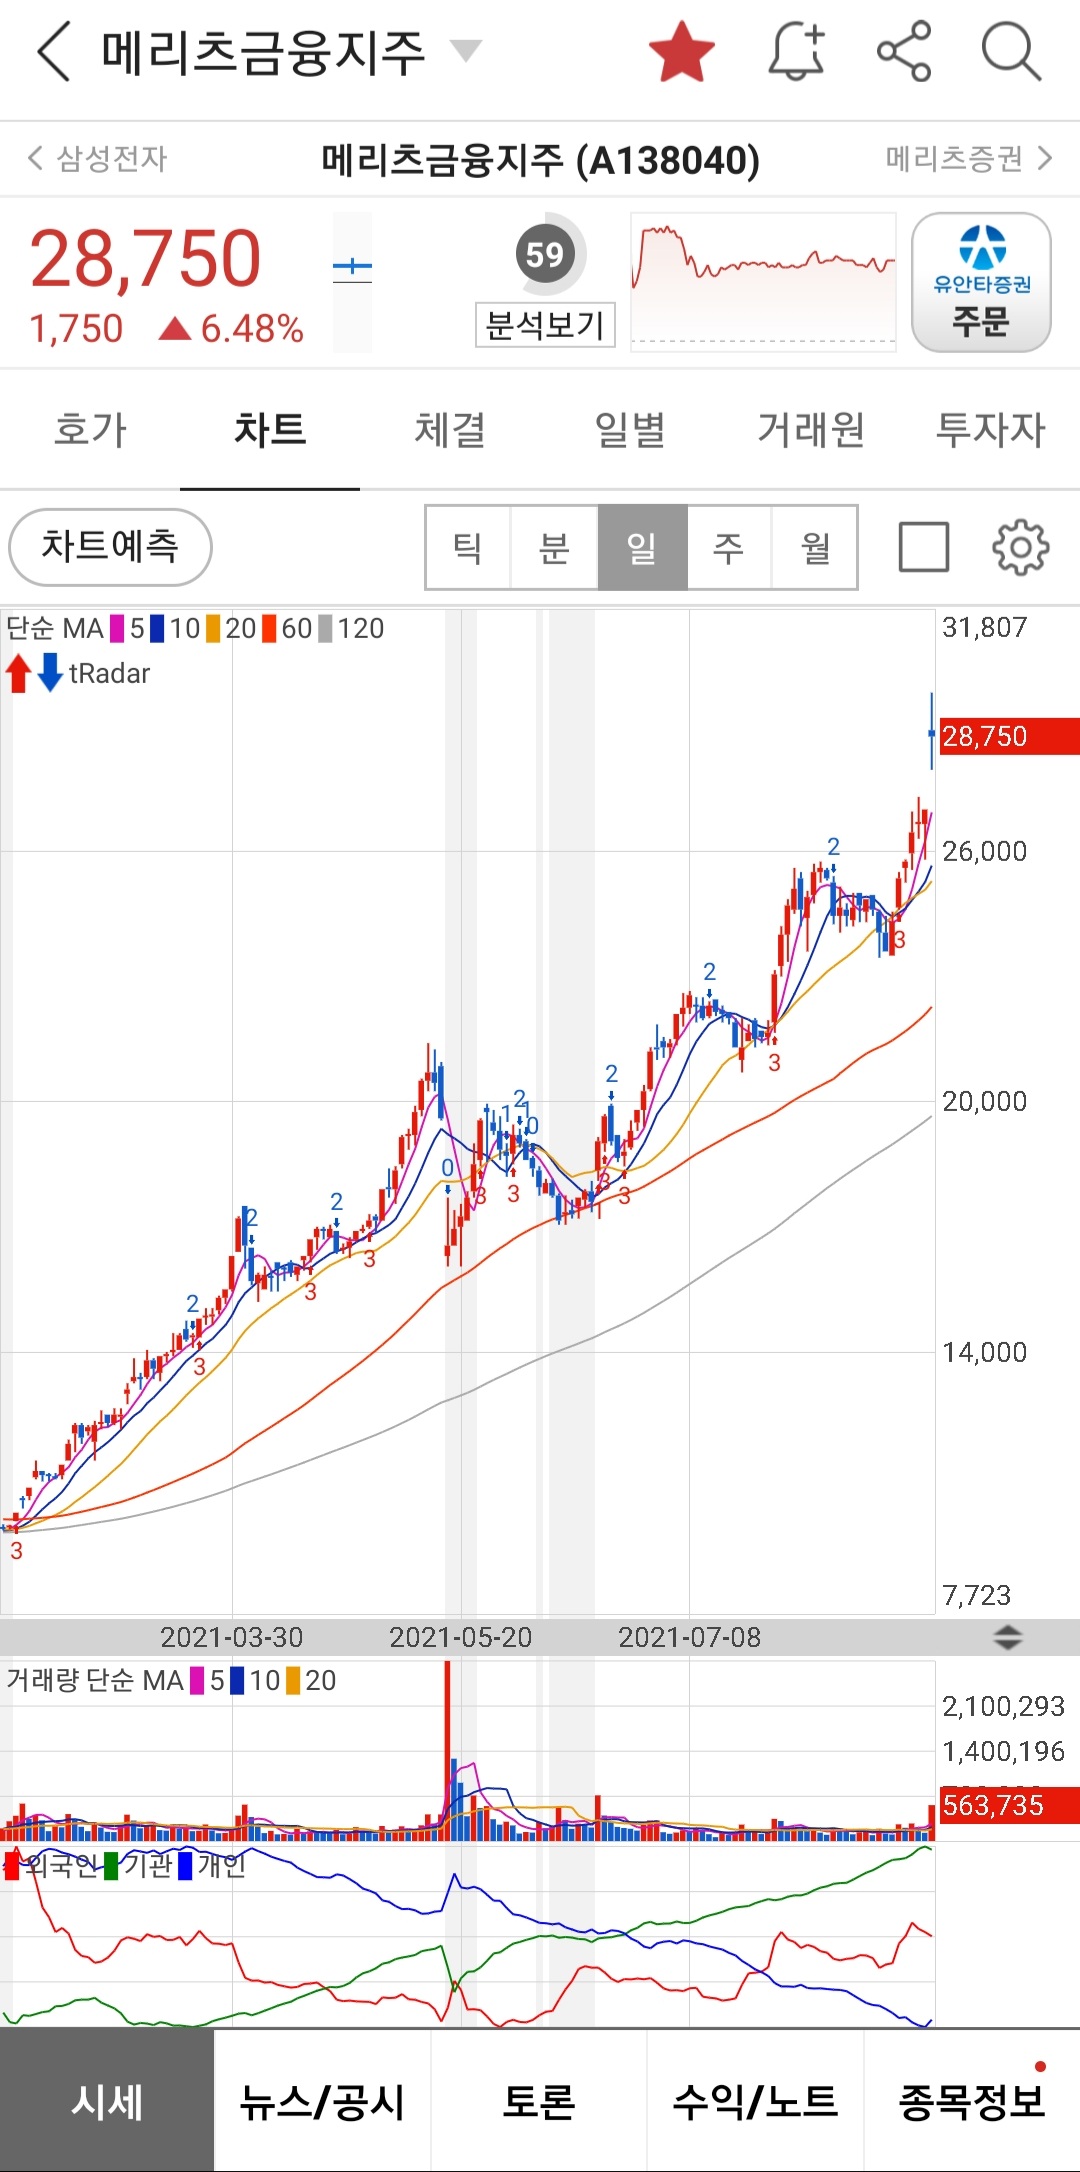
Task: Go to previous stock 삼성전자
Action: click(97, 158)
